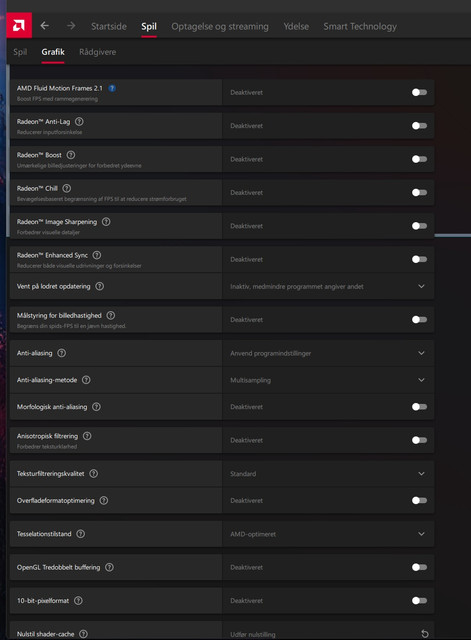Switch to Optagelse og streaming tab
The height and width of the screenshot is (640, 471).
pyautogui.click(x=220, y=27)
